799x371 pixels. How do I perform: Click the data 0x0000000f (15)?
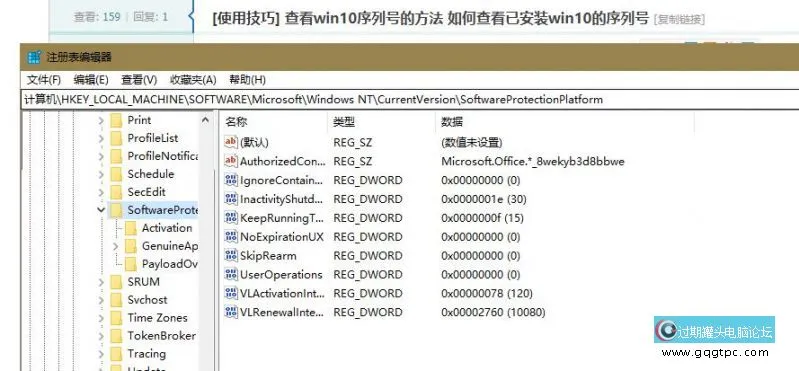tap(482, 218)
